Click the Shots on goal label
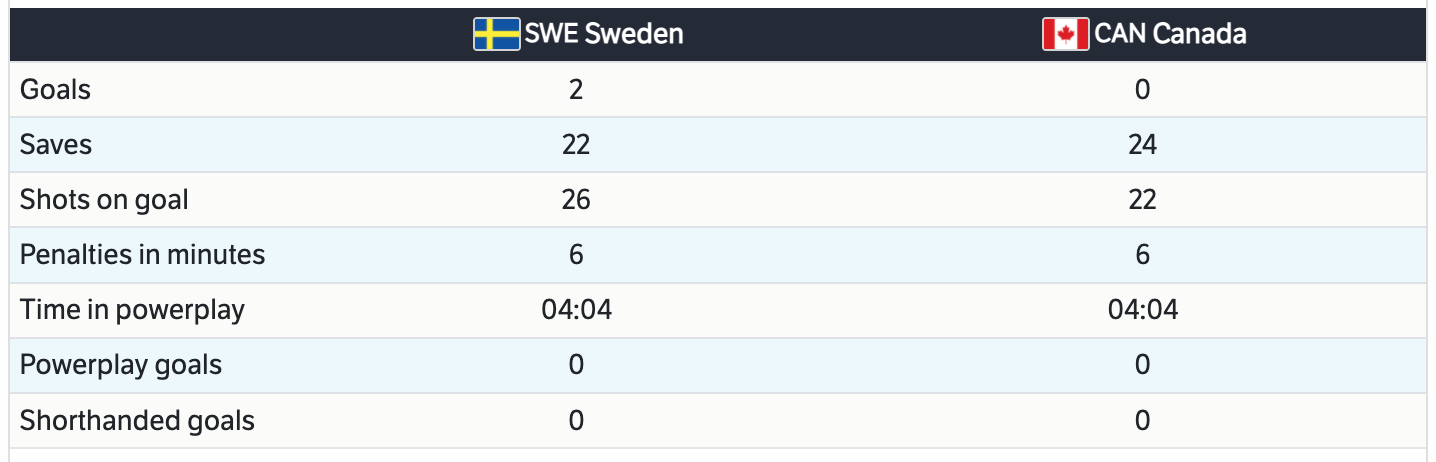Screen dimensions: 1436x462 104,200
